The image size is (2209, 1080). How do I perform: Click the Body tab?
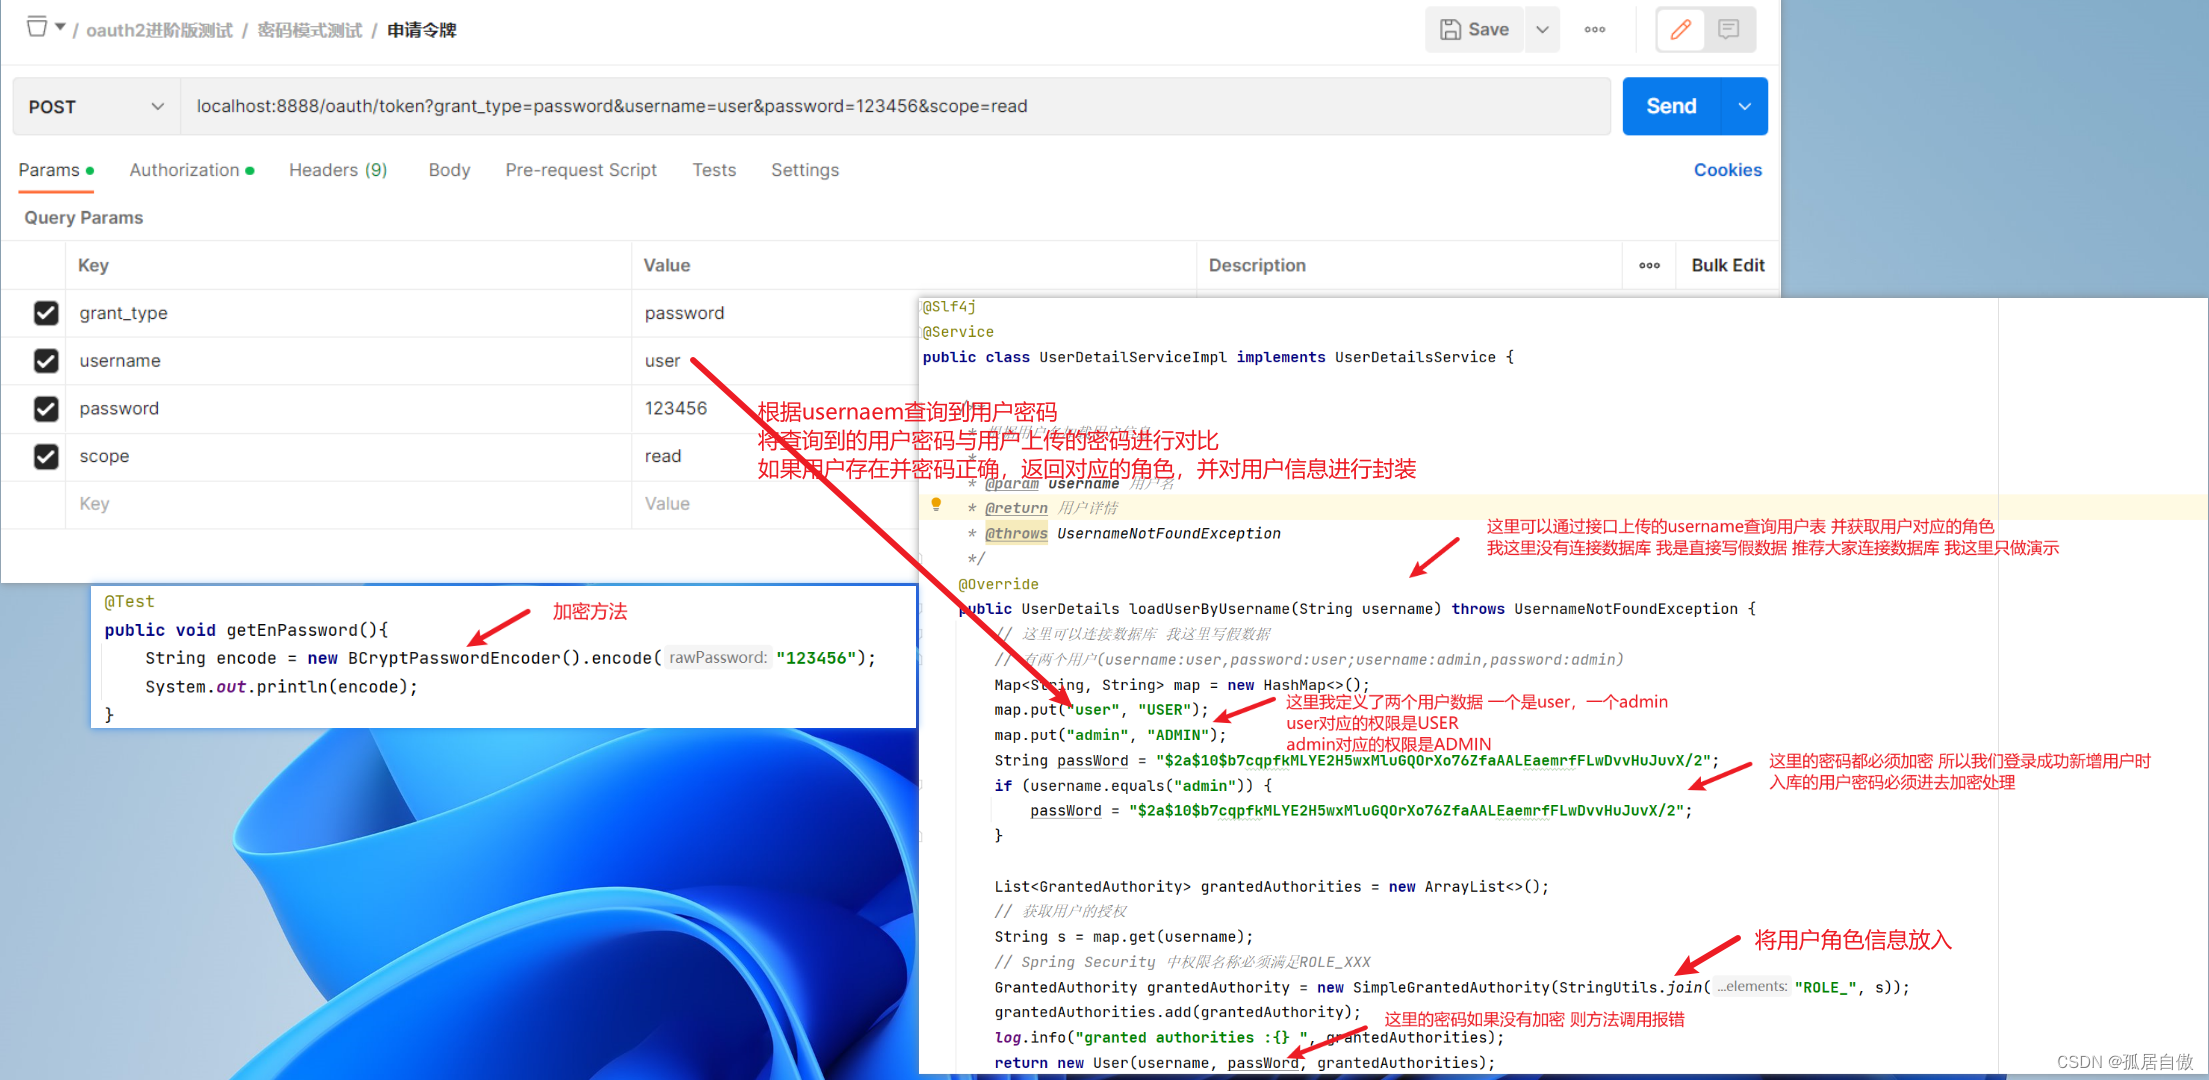pyautogui.click(x=449, y=169)
